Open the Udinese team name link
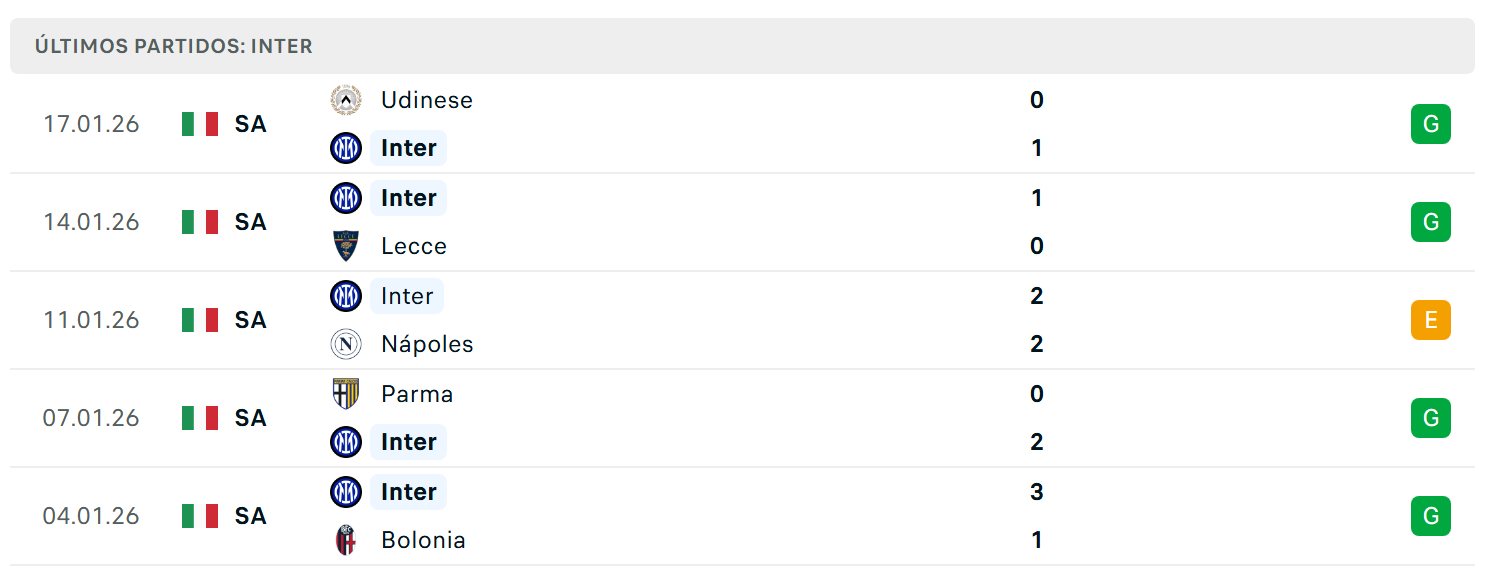Image resolution: width=1490 pixels, height=581 pixels. 427,100
